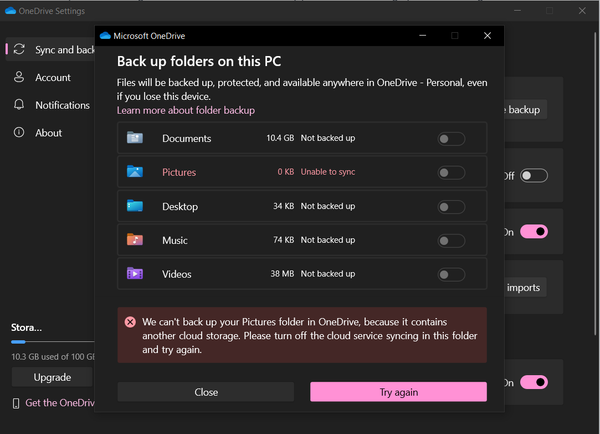Click the Unable to sync status text
This screenshot has height=434, width=600.
pyautogui.click(x=328, y=172)
